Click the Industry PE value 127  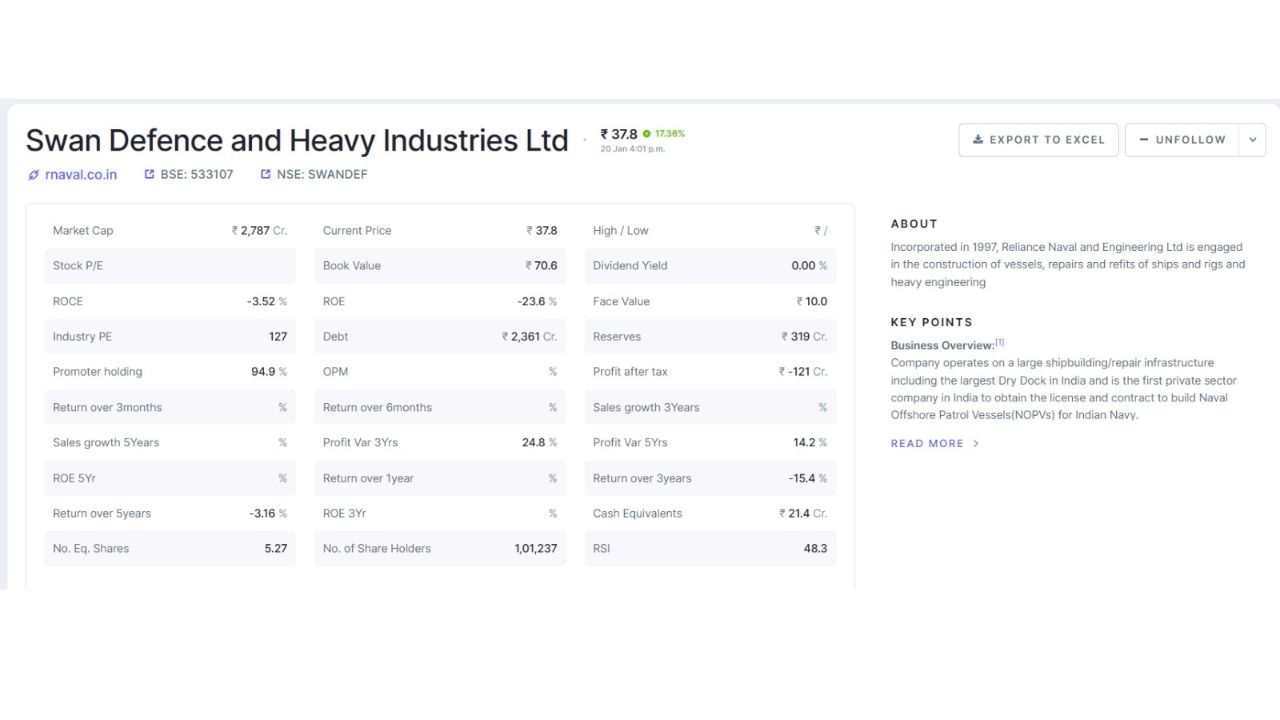(x=278, y=336)
